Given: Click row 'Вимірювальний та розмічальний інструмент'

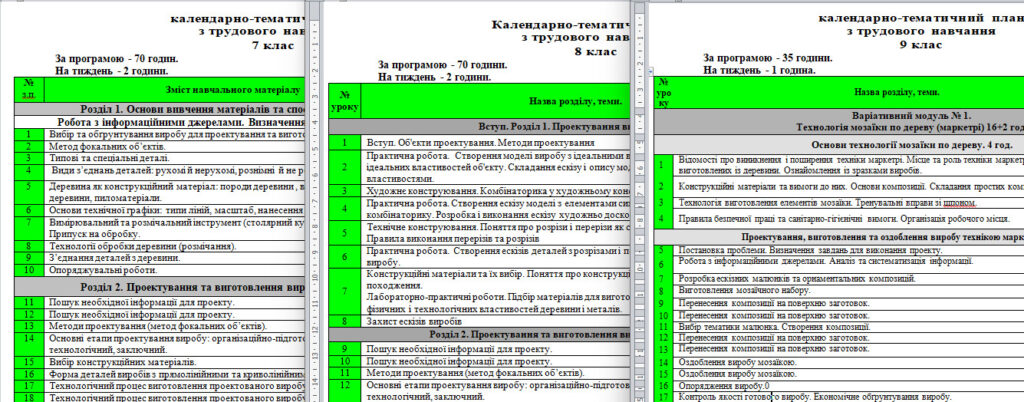Looking at the screenshot, I should 160,228.
